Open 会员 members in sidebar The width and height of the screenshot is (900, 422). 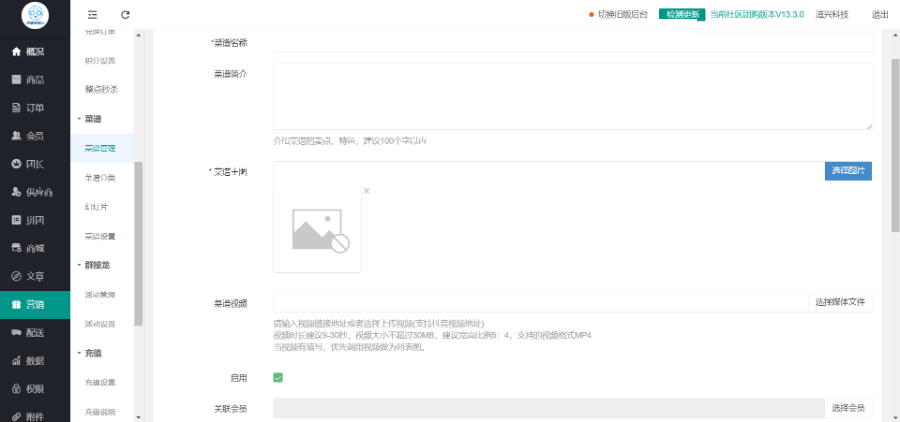pos(34,135)
